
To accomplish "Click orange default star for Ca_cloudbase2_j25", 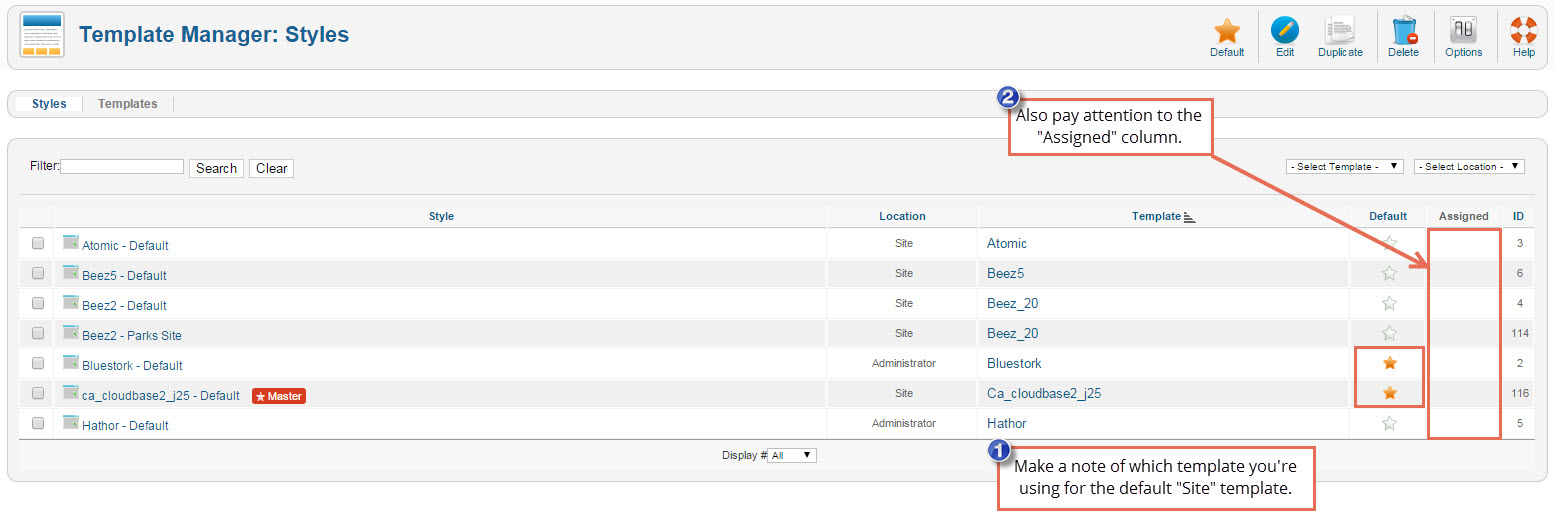I will tap(1388, 393).
